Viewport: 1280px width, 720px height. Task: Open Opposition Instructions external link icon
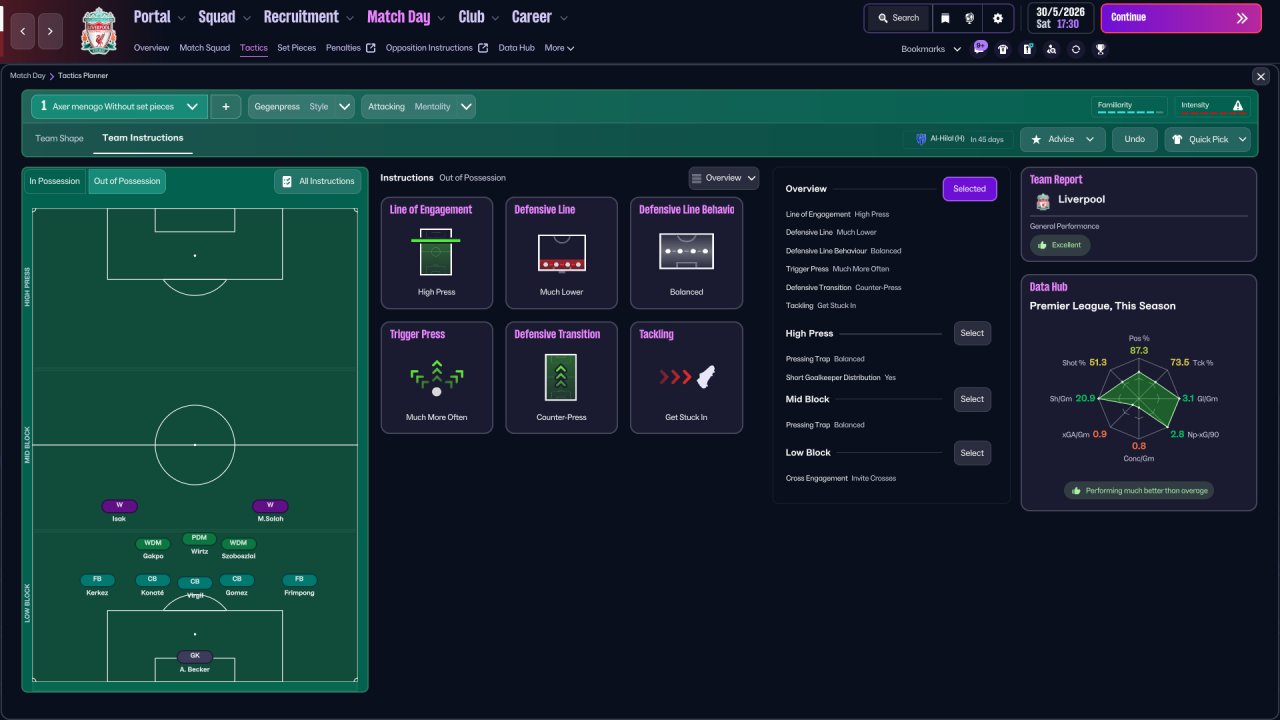click(483, 48)
